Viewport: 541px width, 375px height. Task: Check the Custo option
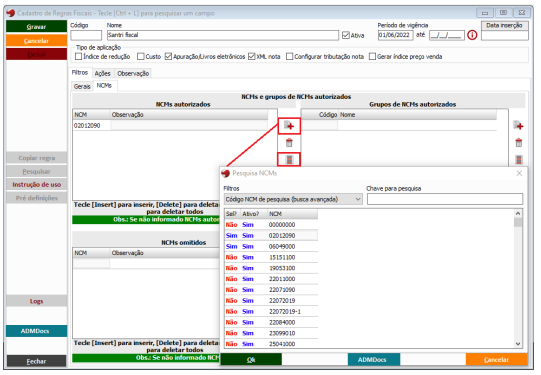click(x=140, y=56)
